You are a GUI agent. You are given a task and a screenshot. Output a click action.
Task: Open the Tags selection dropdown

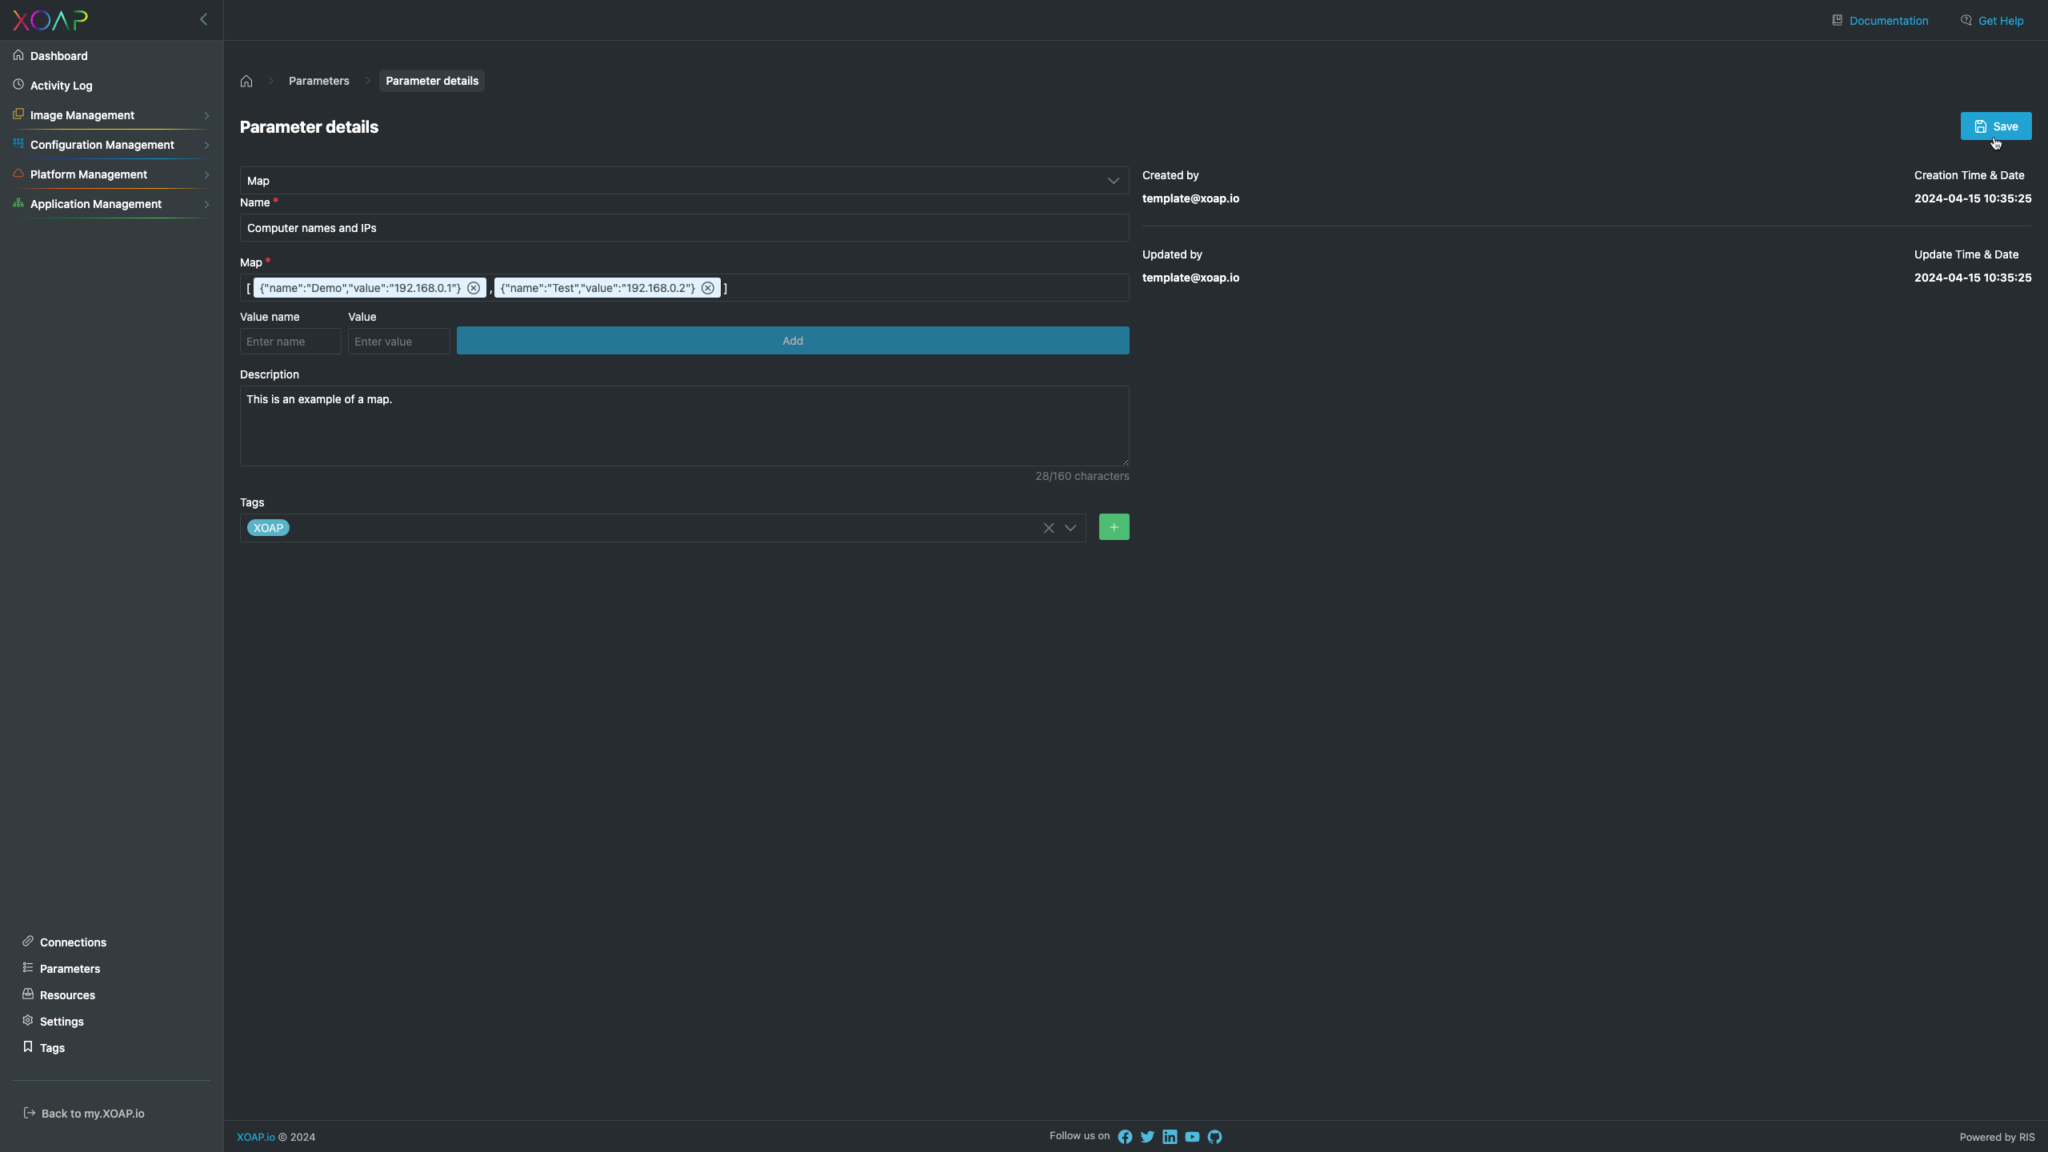tap(1071, 527)
